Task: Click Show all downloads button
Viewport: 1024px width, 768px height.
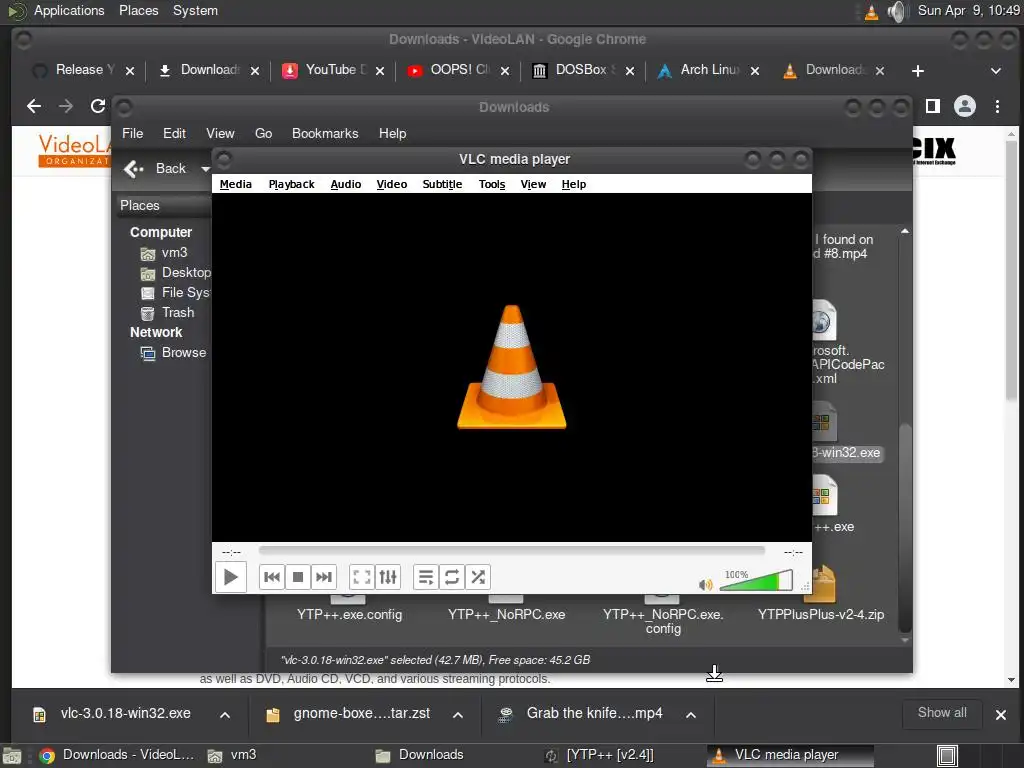Action: tap(942, 713)
